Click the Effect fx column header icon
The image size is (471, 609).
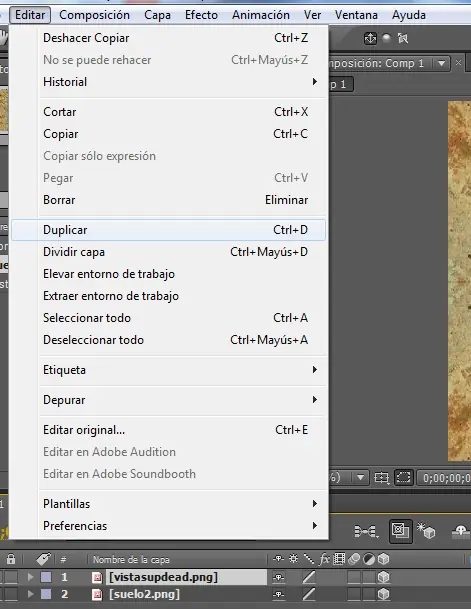pyautogui.click(x=324, y=559)
